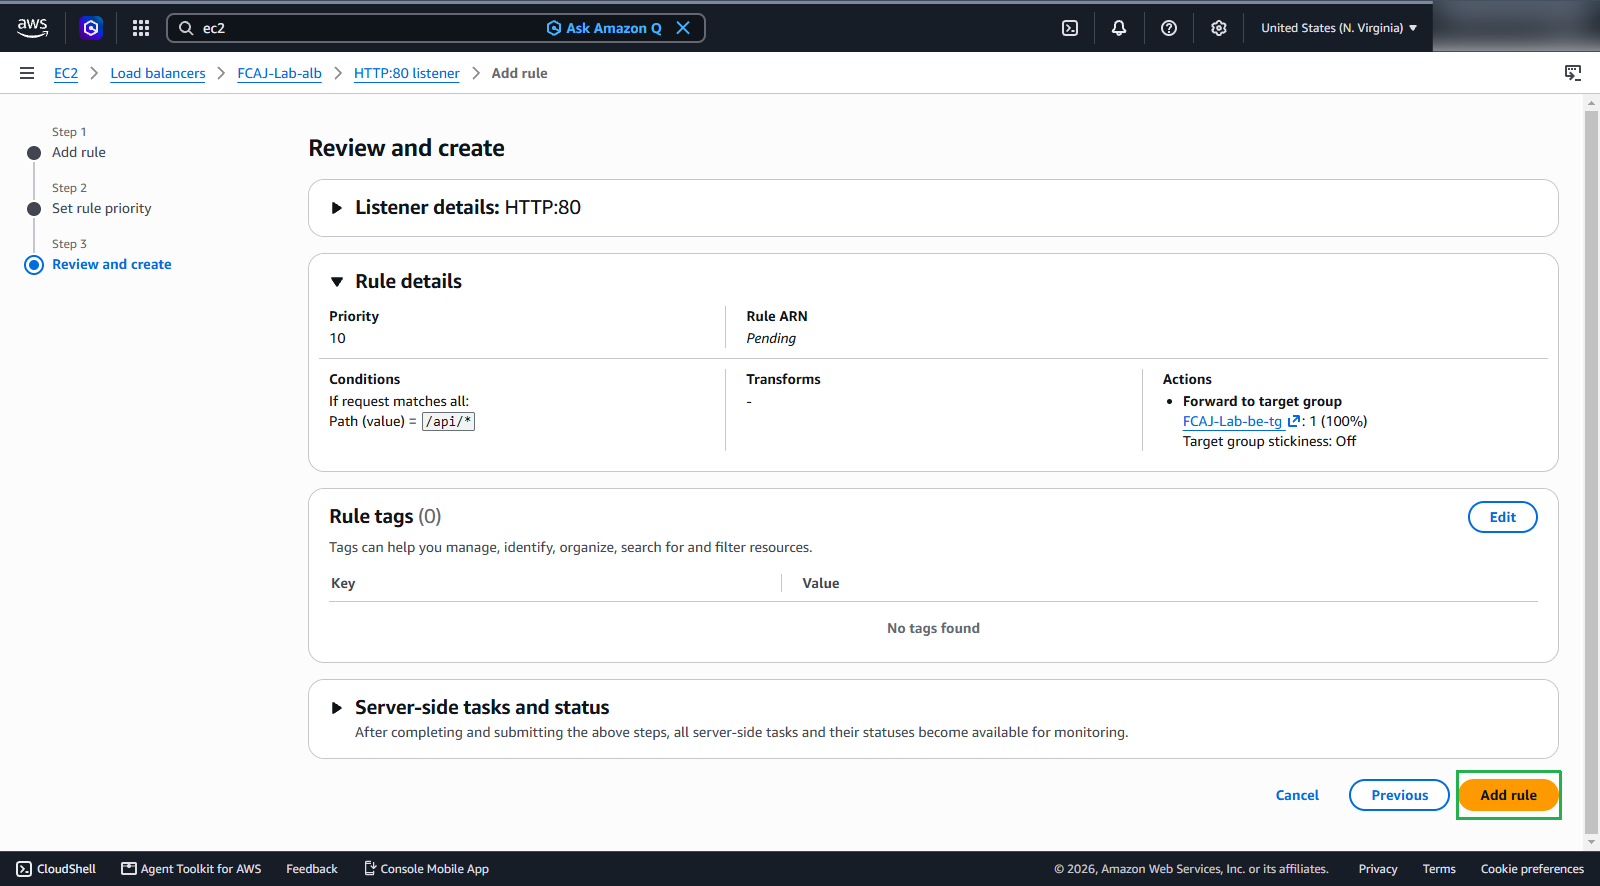This screenshot has height=886, width=1600.
Task: Click the Pending Rule ARN value
Action: pos(771,338)
